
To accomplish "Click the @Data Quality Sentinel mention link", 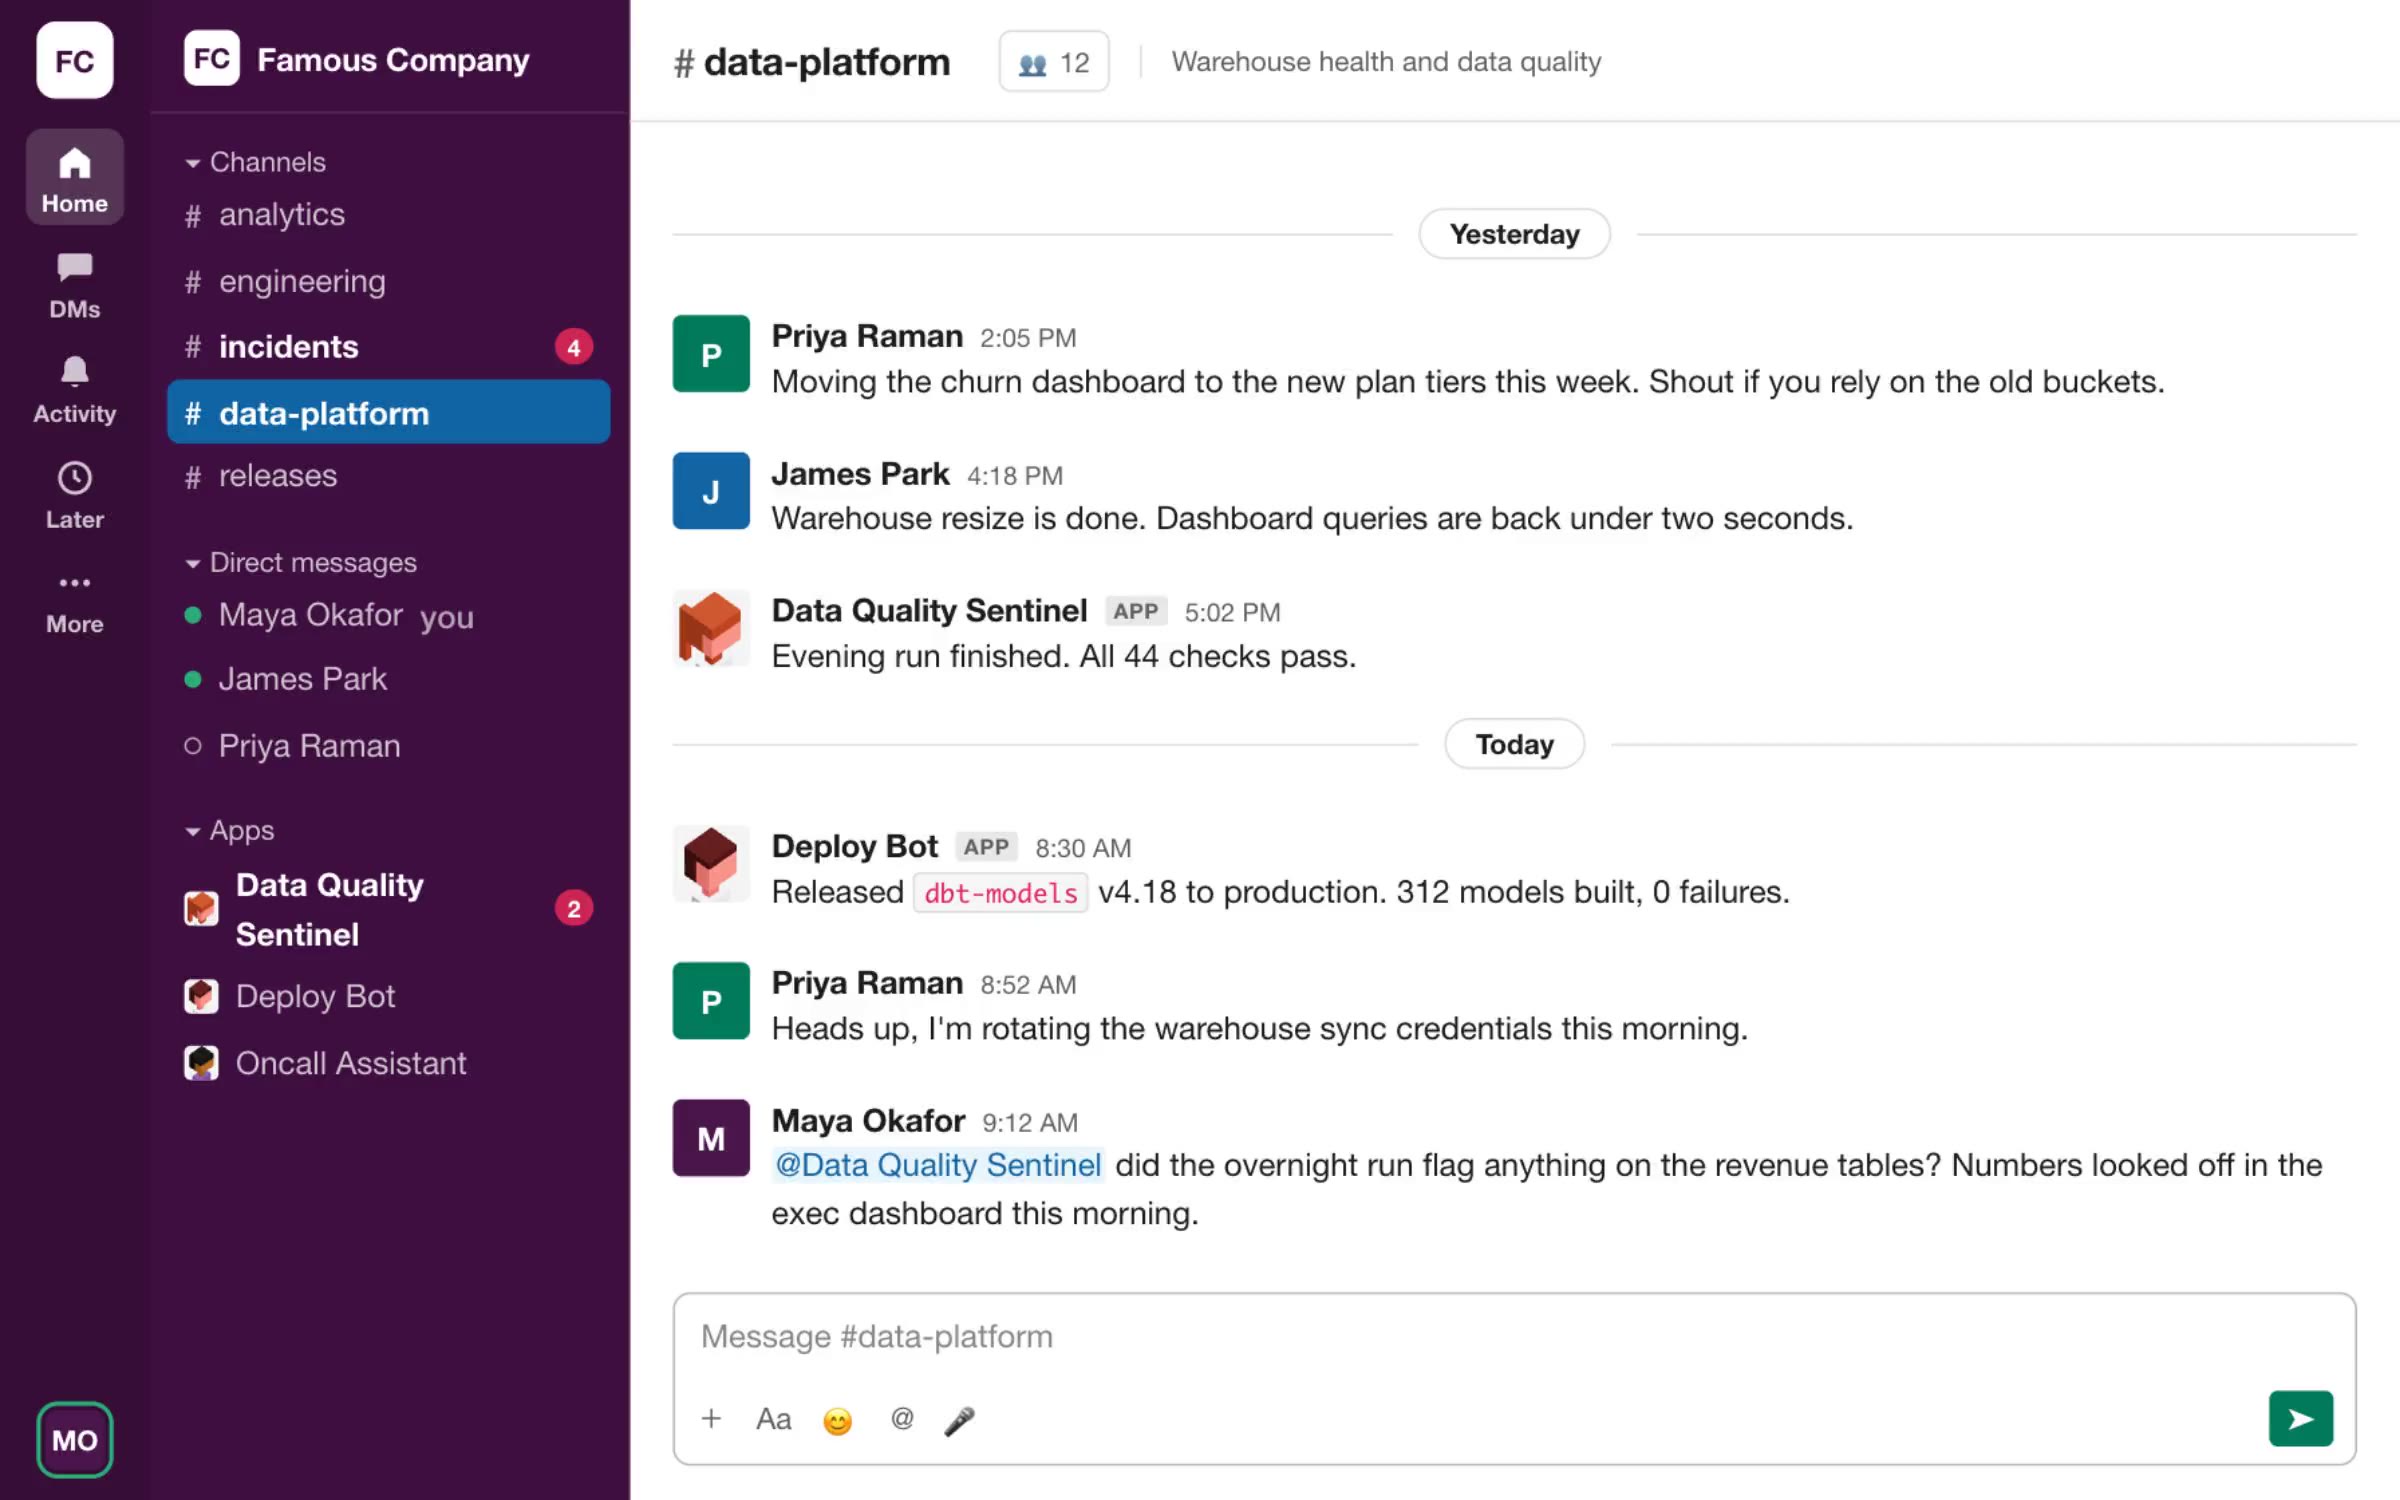I will point(938,1165).
